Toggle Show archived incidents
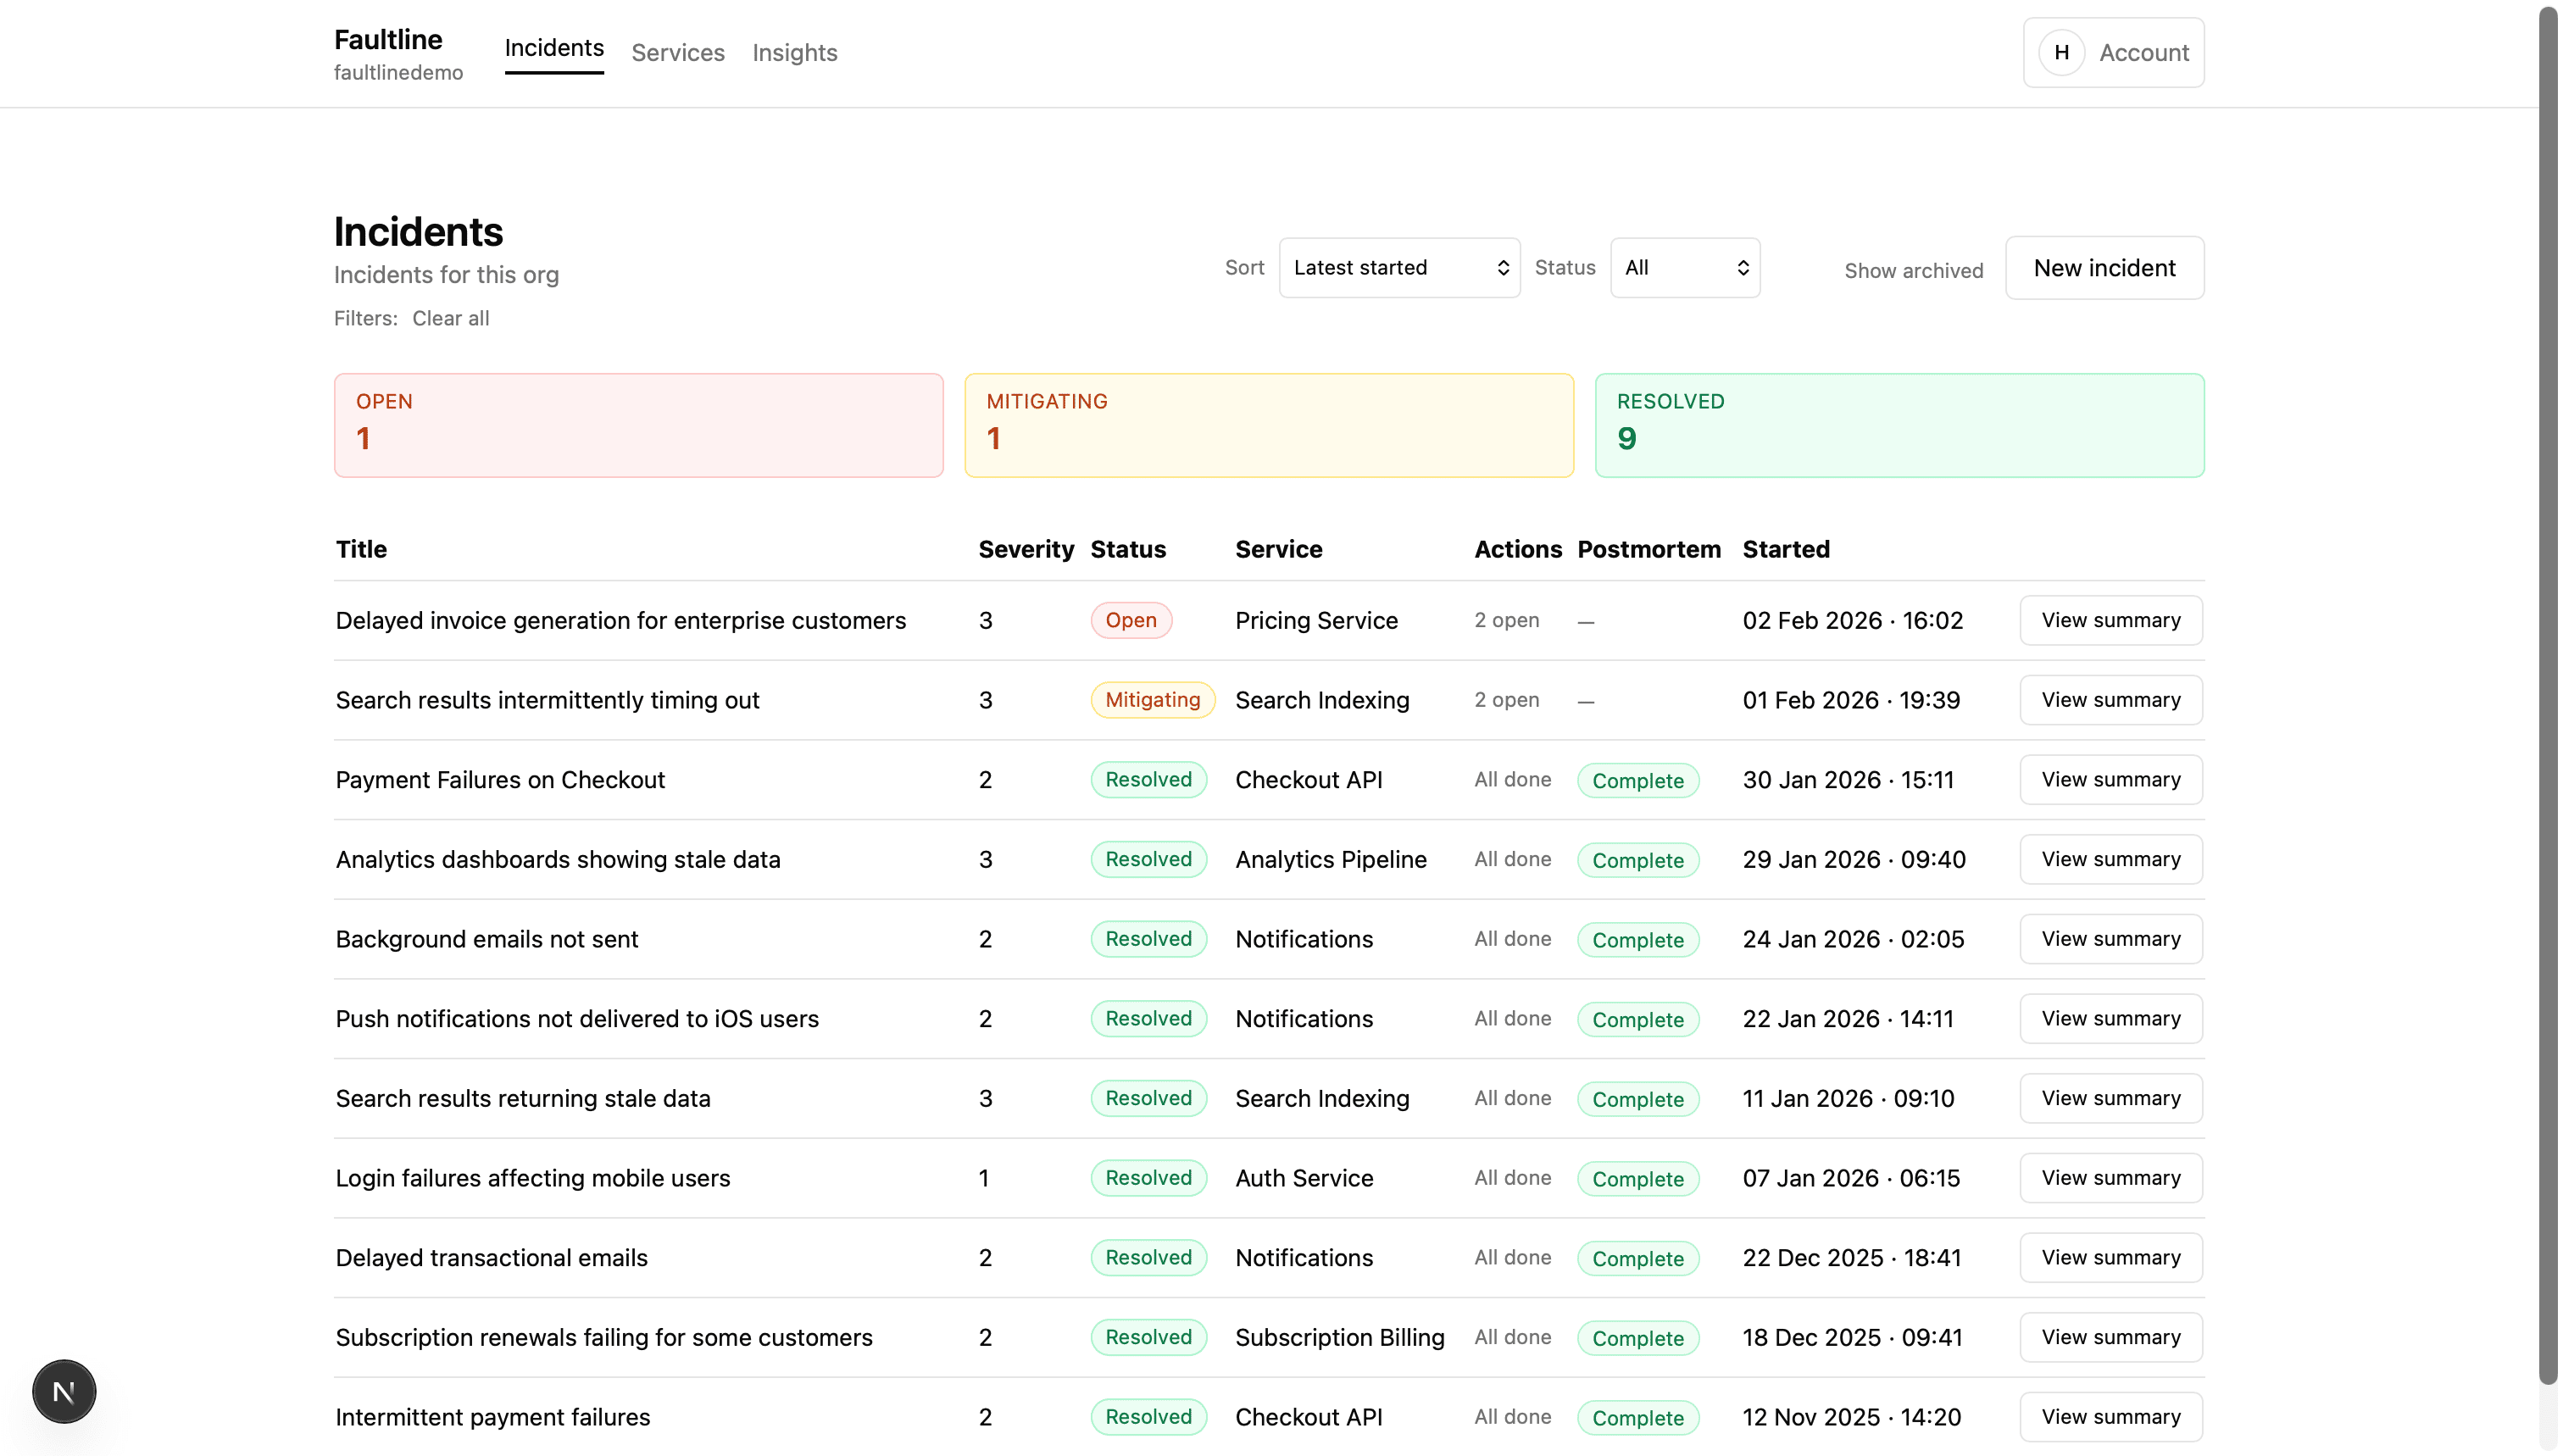 tap(1912, 270)
